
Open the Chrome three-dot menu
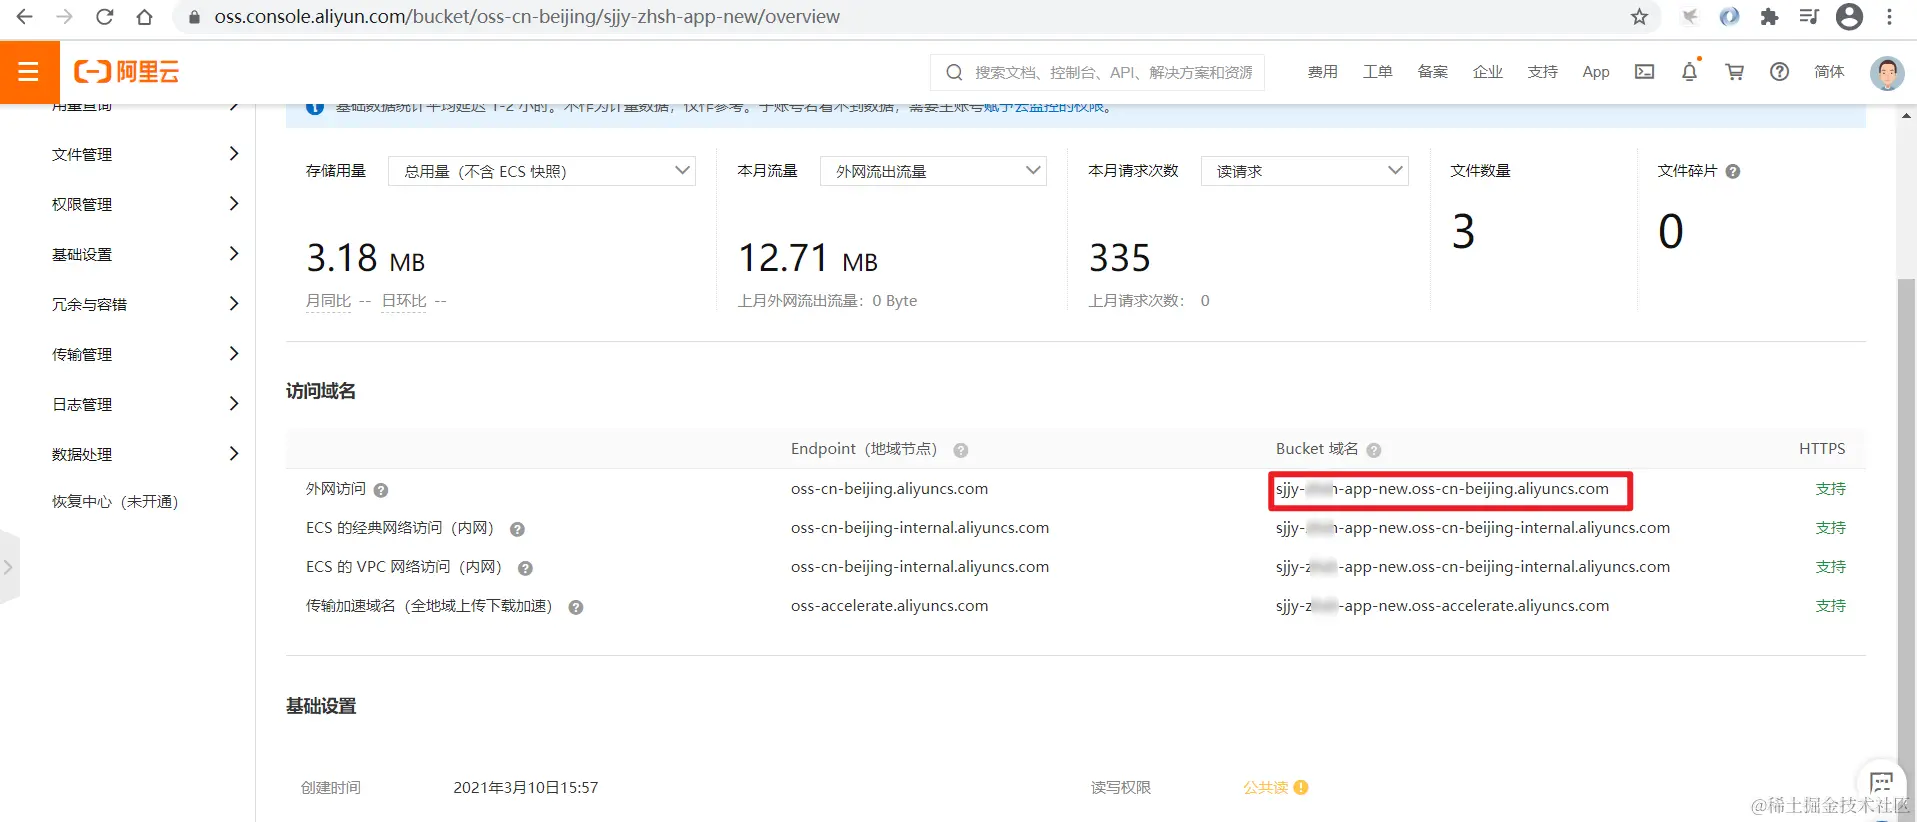point(1889,17)
